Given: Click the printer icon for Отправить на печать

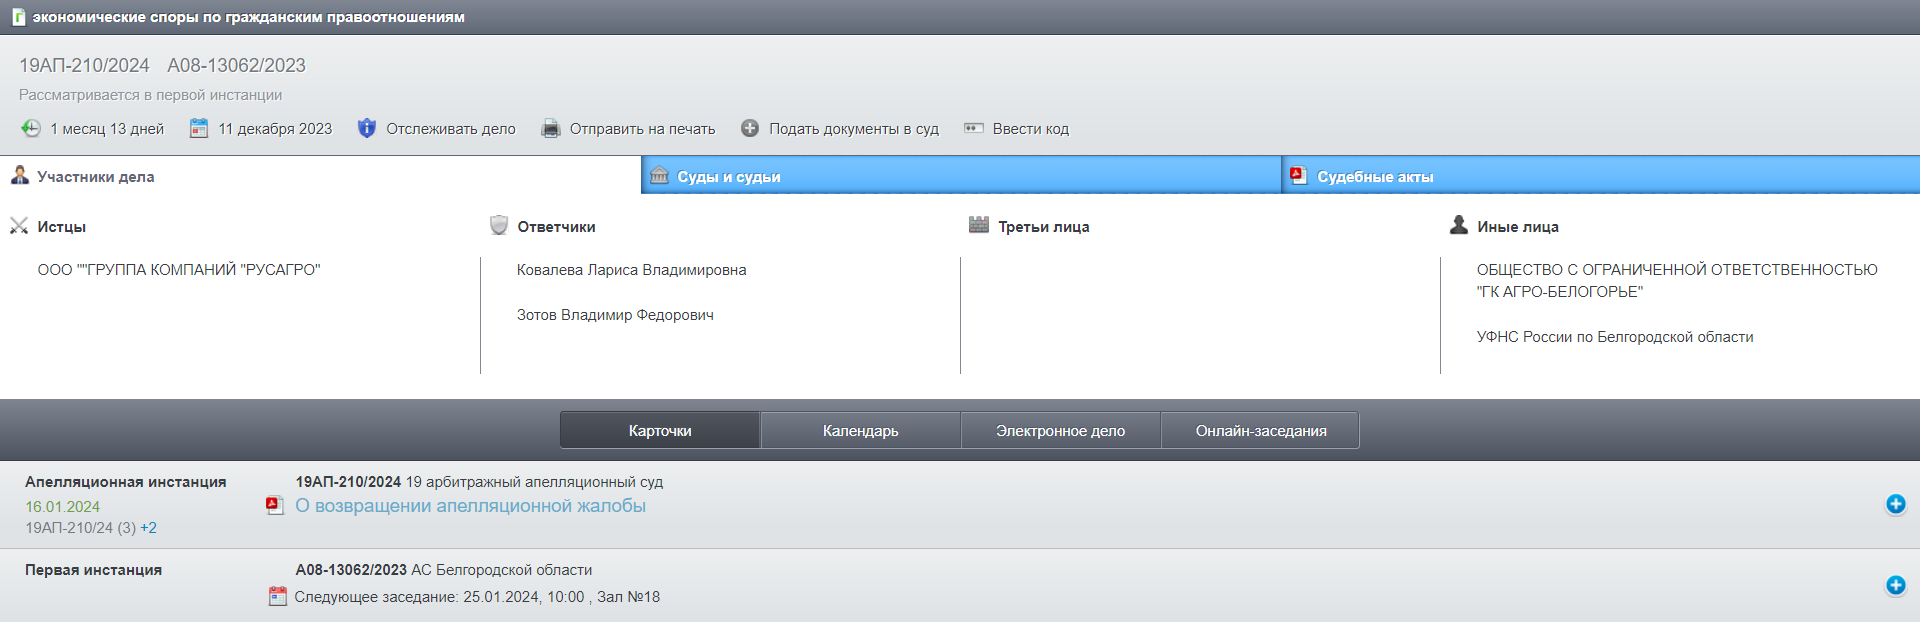Looking at the screenshot, I should coord(551,128).
